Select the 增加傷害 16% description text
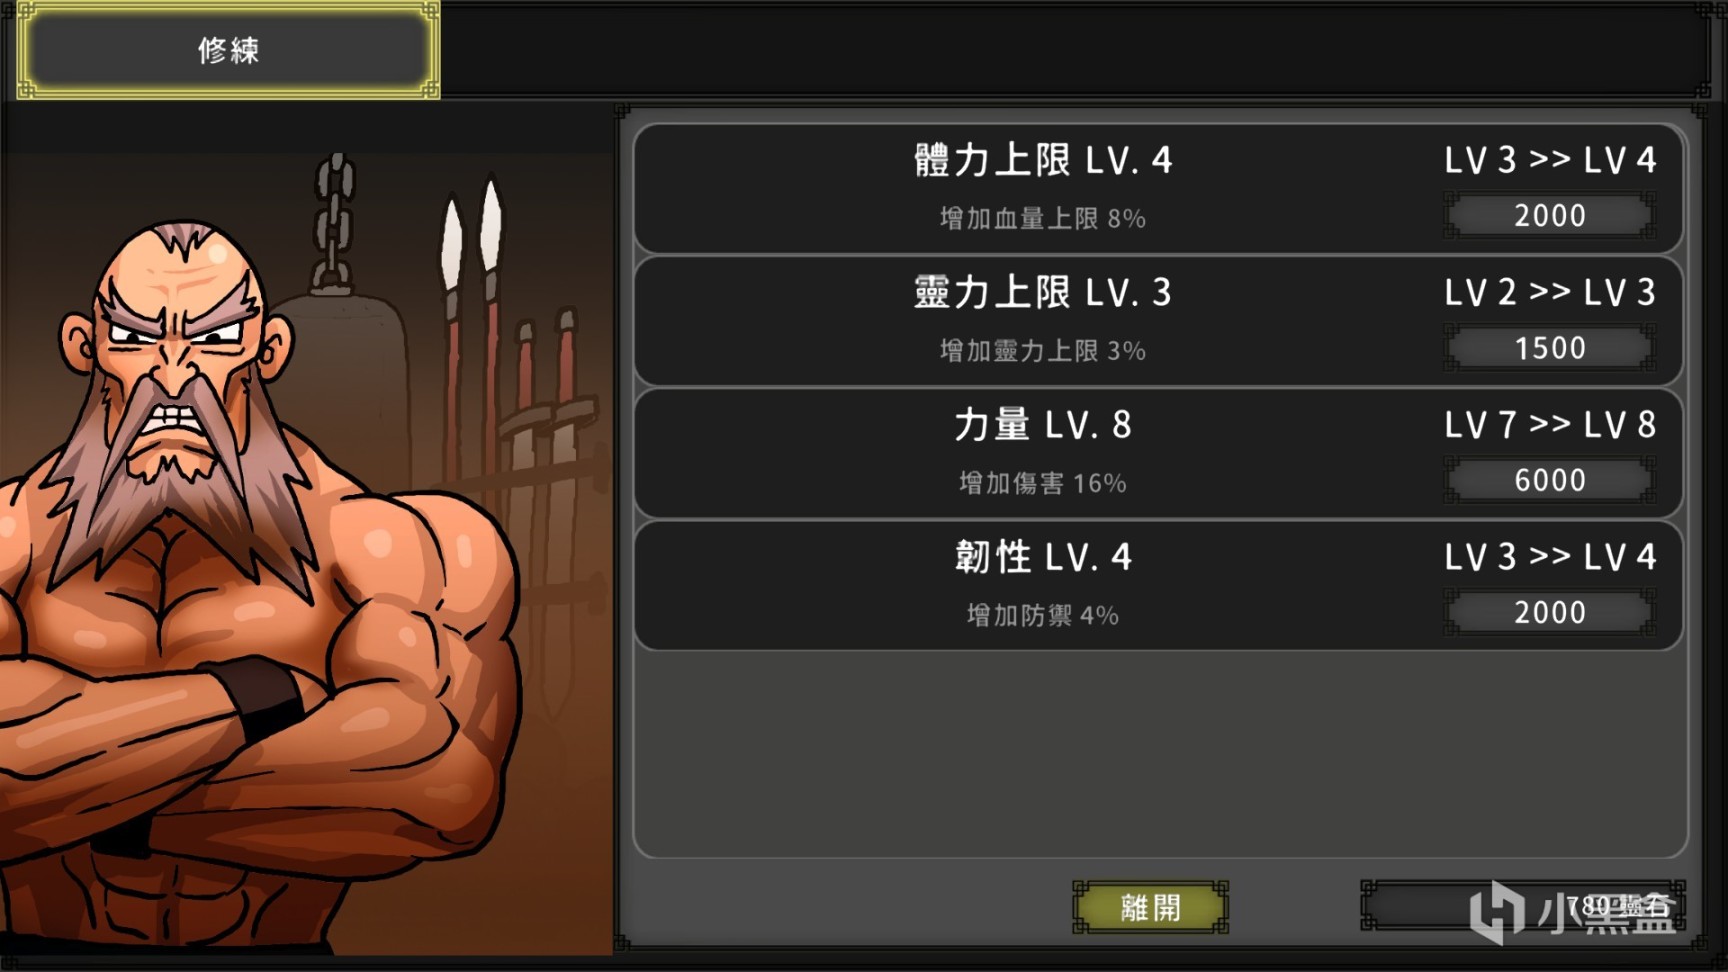 pyautogui.click(x=1043, y=483)
